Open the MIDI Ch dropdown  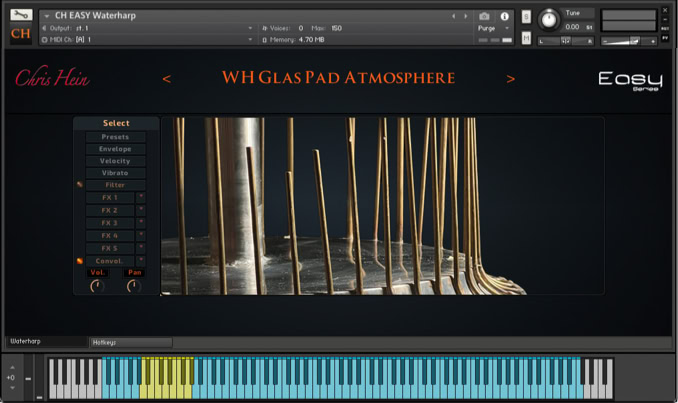coord(250,40)
